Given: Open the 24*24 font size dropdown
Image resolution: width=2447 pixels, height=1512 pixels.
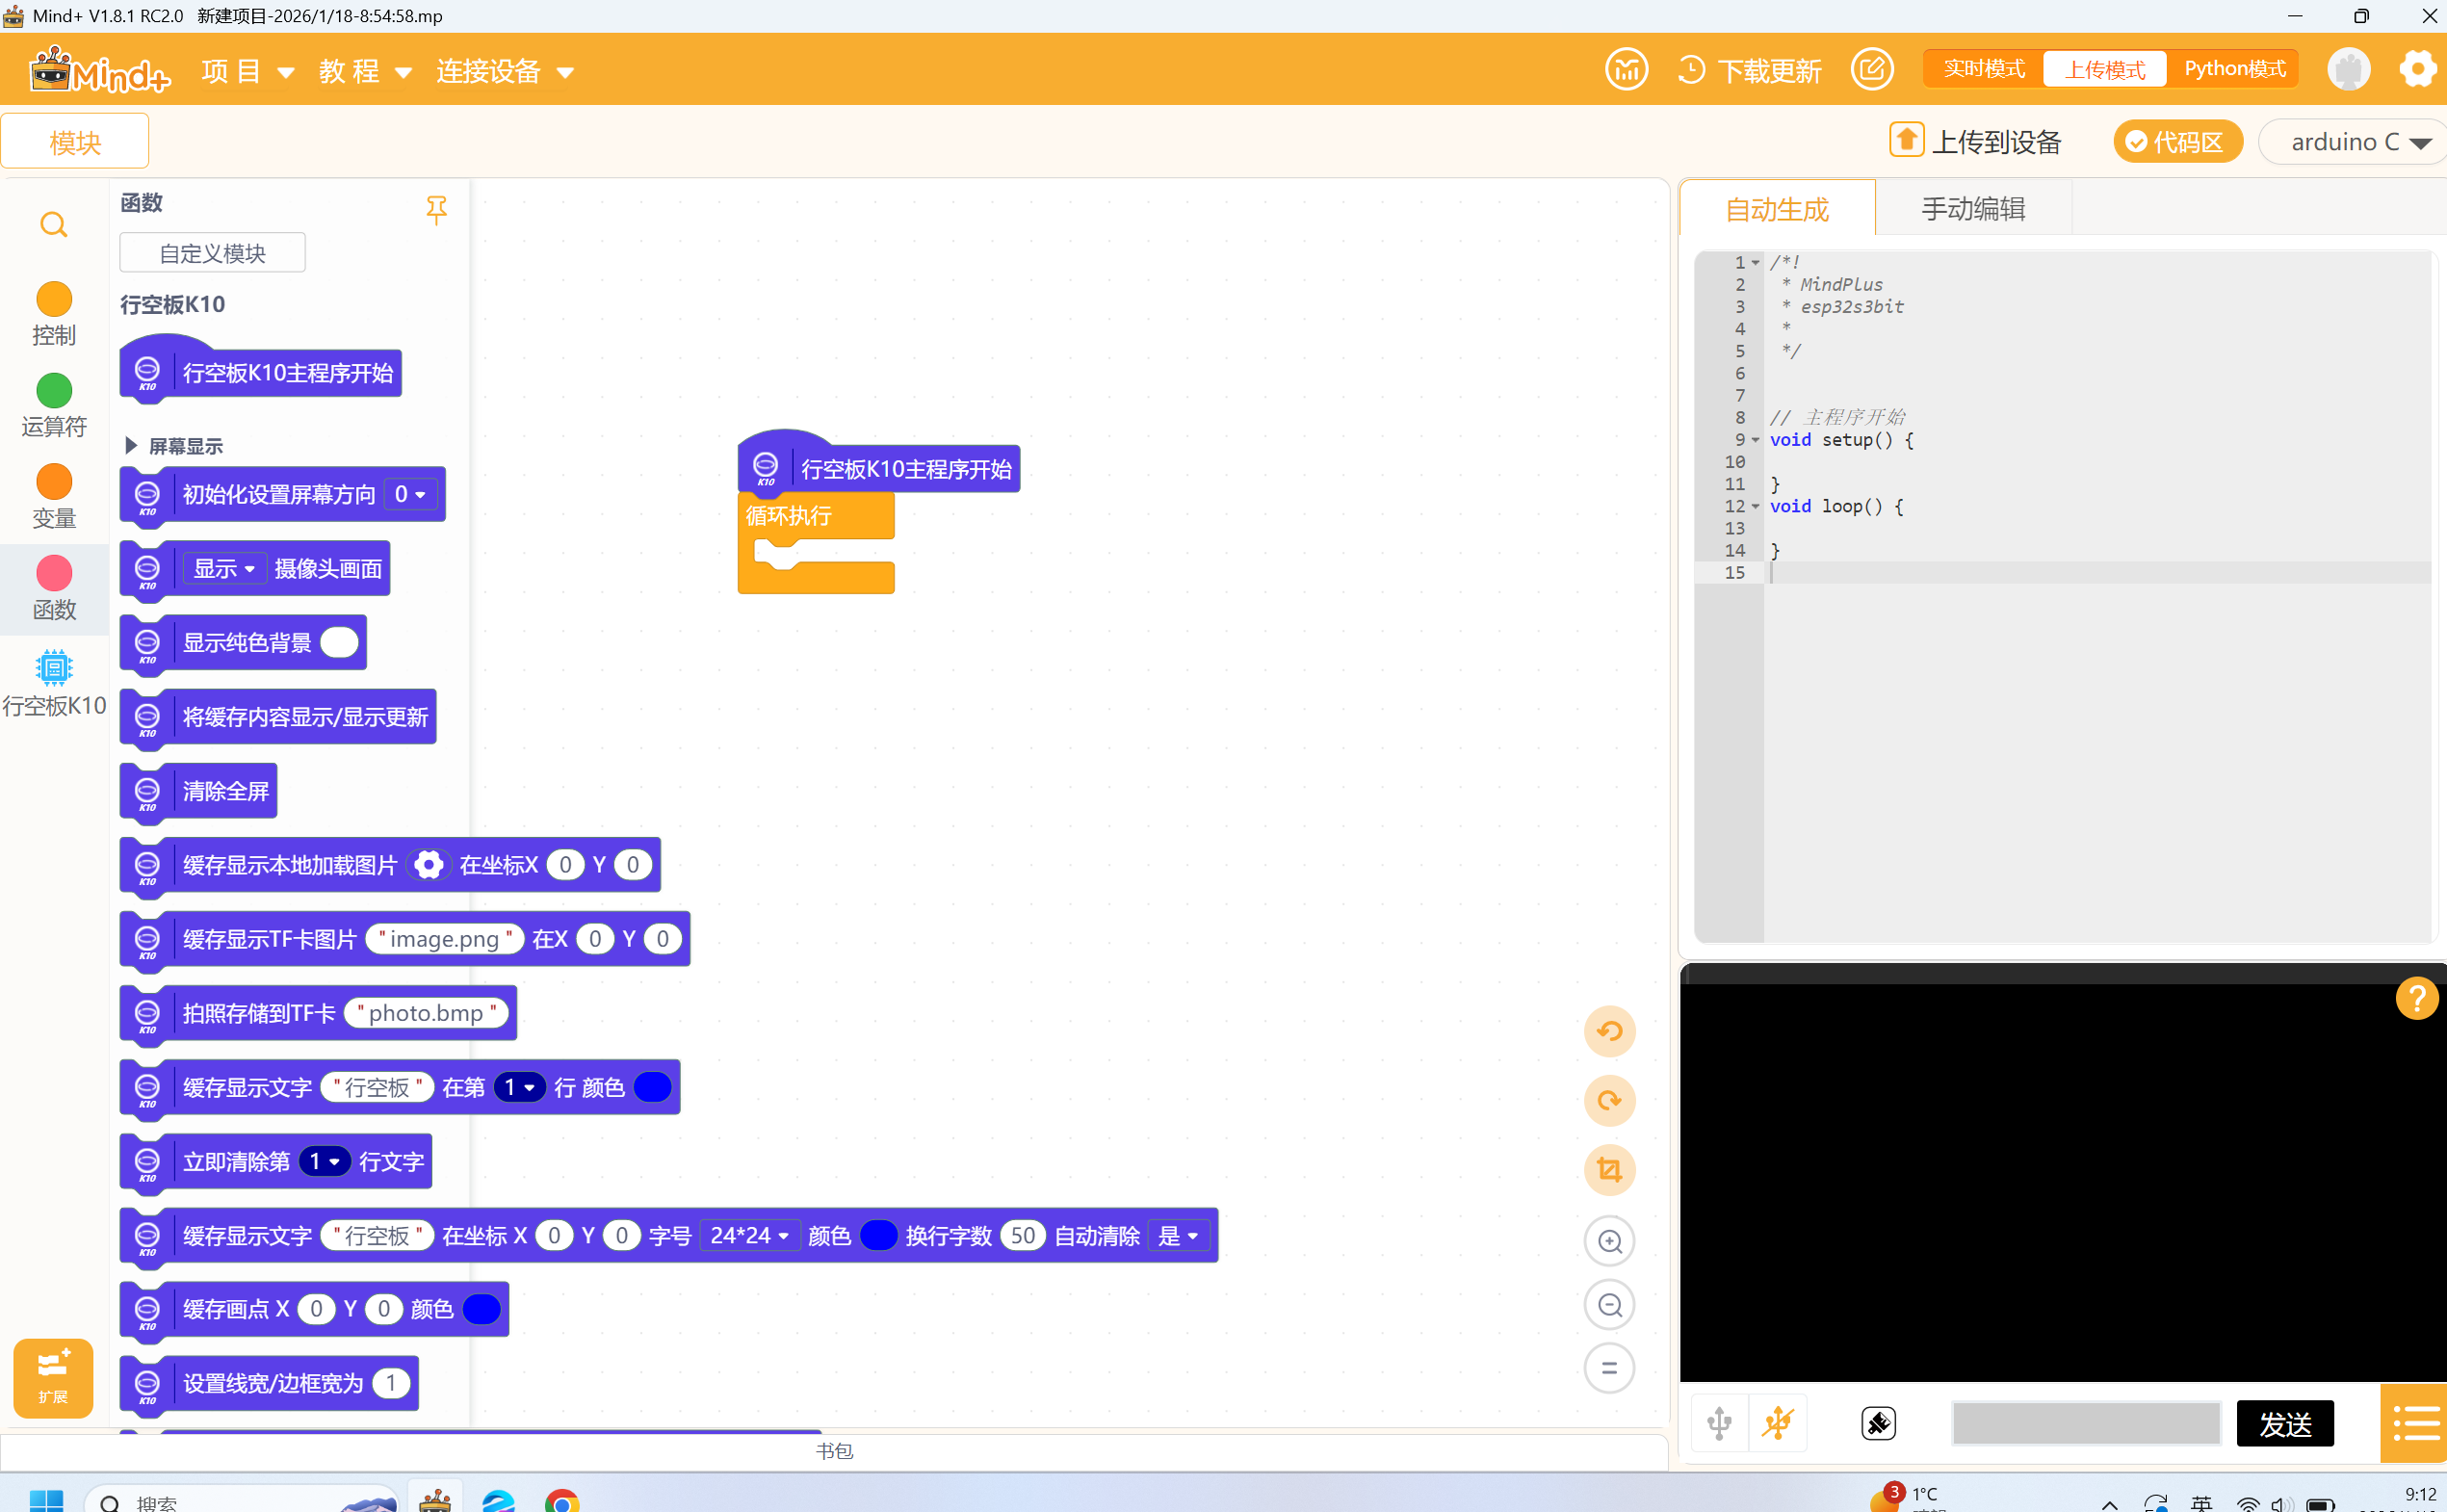Looking at the screenshot, I should 750,1236.
